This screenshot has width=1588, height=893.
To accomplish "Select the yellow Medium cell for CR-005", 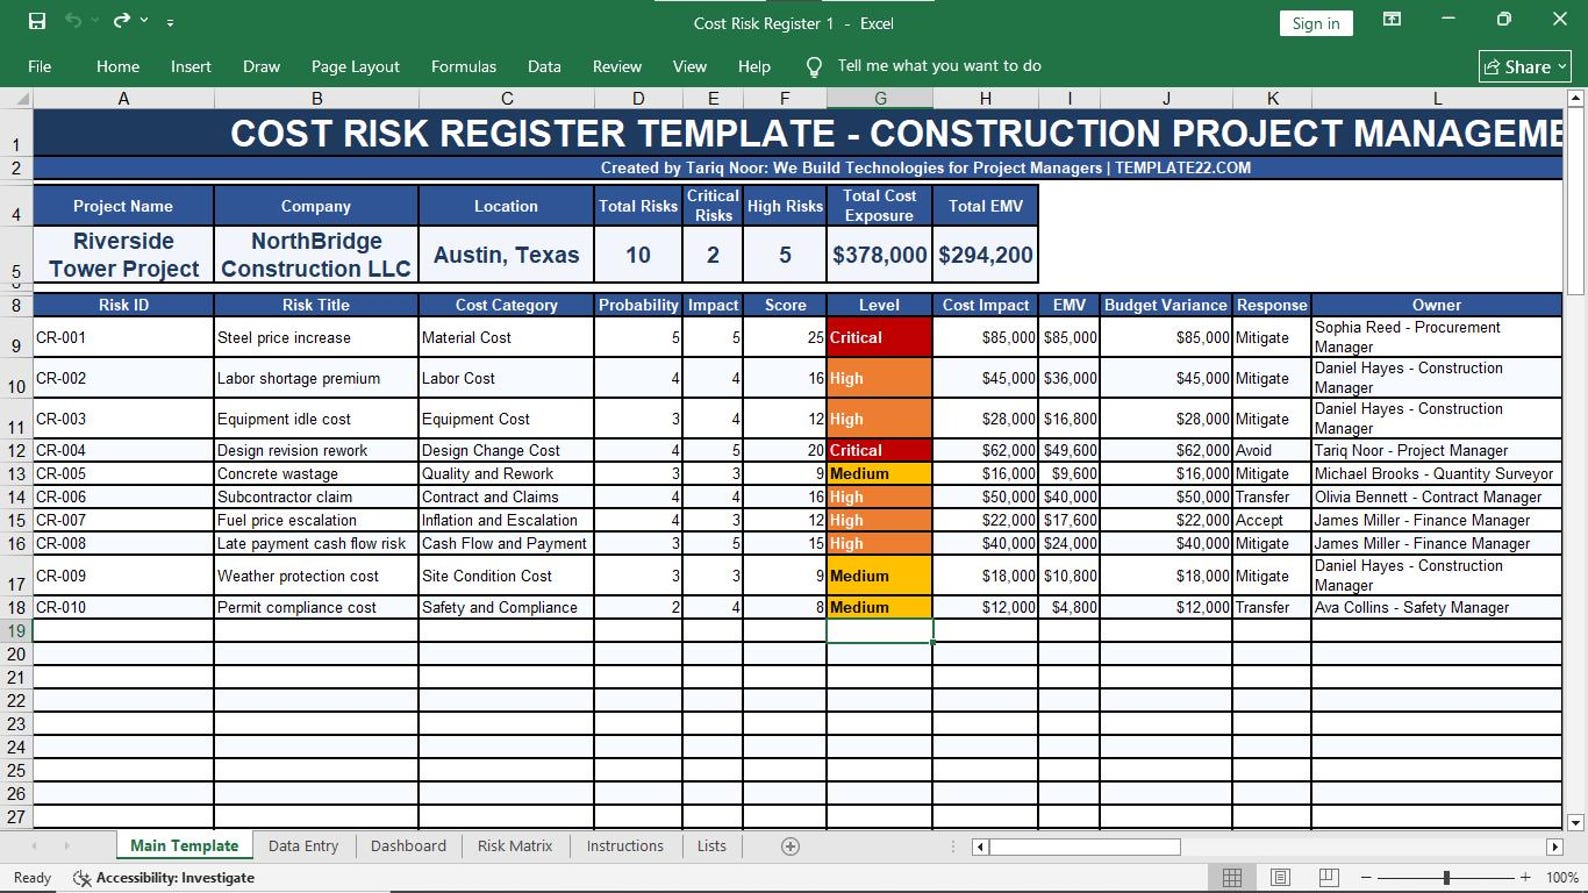I will point(880,474).
